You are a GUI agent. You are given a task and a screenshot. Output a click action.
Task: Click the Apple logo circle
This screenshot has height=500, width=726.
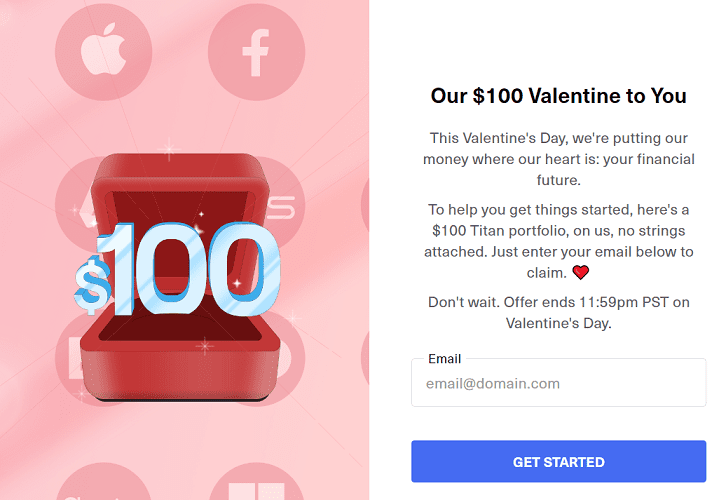click(104, 51)
